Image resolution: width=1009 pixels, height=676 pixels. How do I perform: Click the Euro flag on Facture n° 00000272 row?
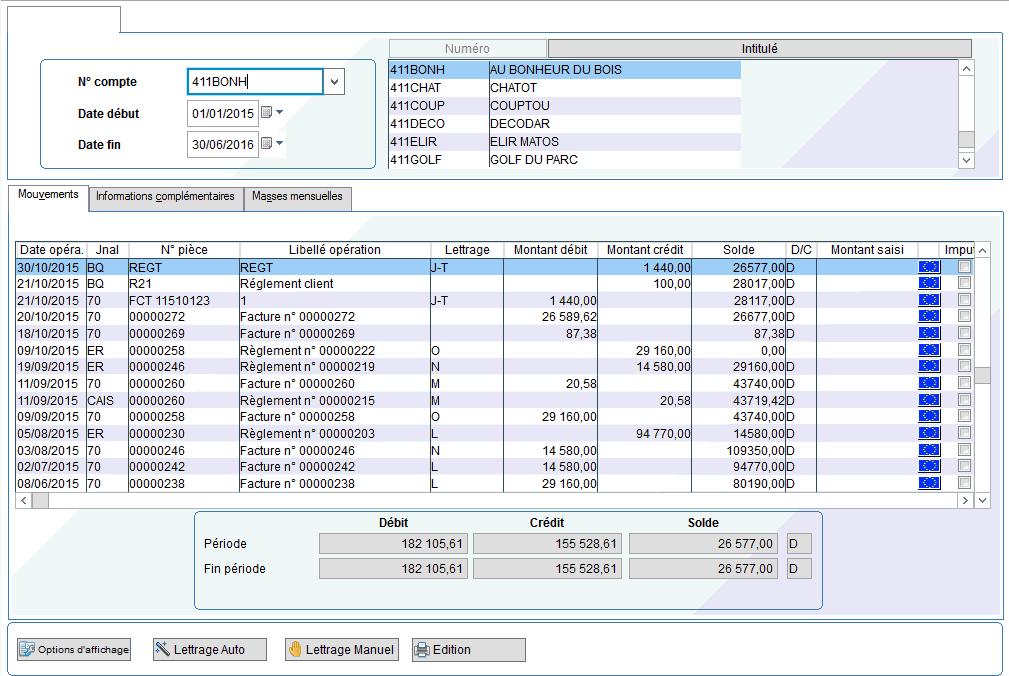[929, 317]
